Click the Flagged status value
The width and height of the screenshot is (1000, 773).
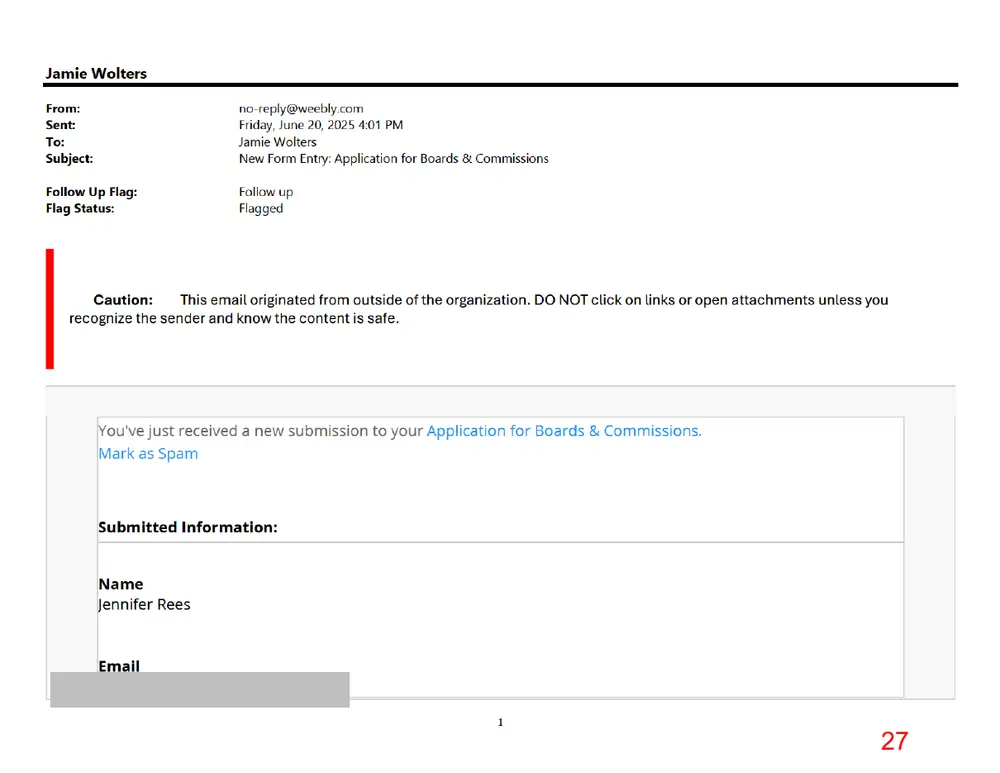point(261,209)
